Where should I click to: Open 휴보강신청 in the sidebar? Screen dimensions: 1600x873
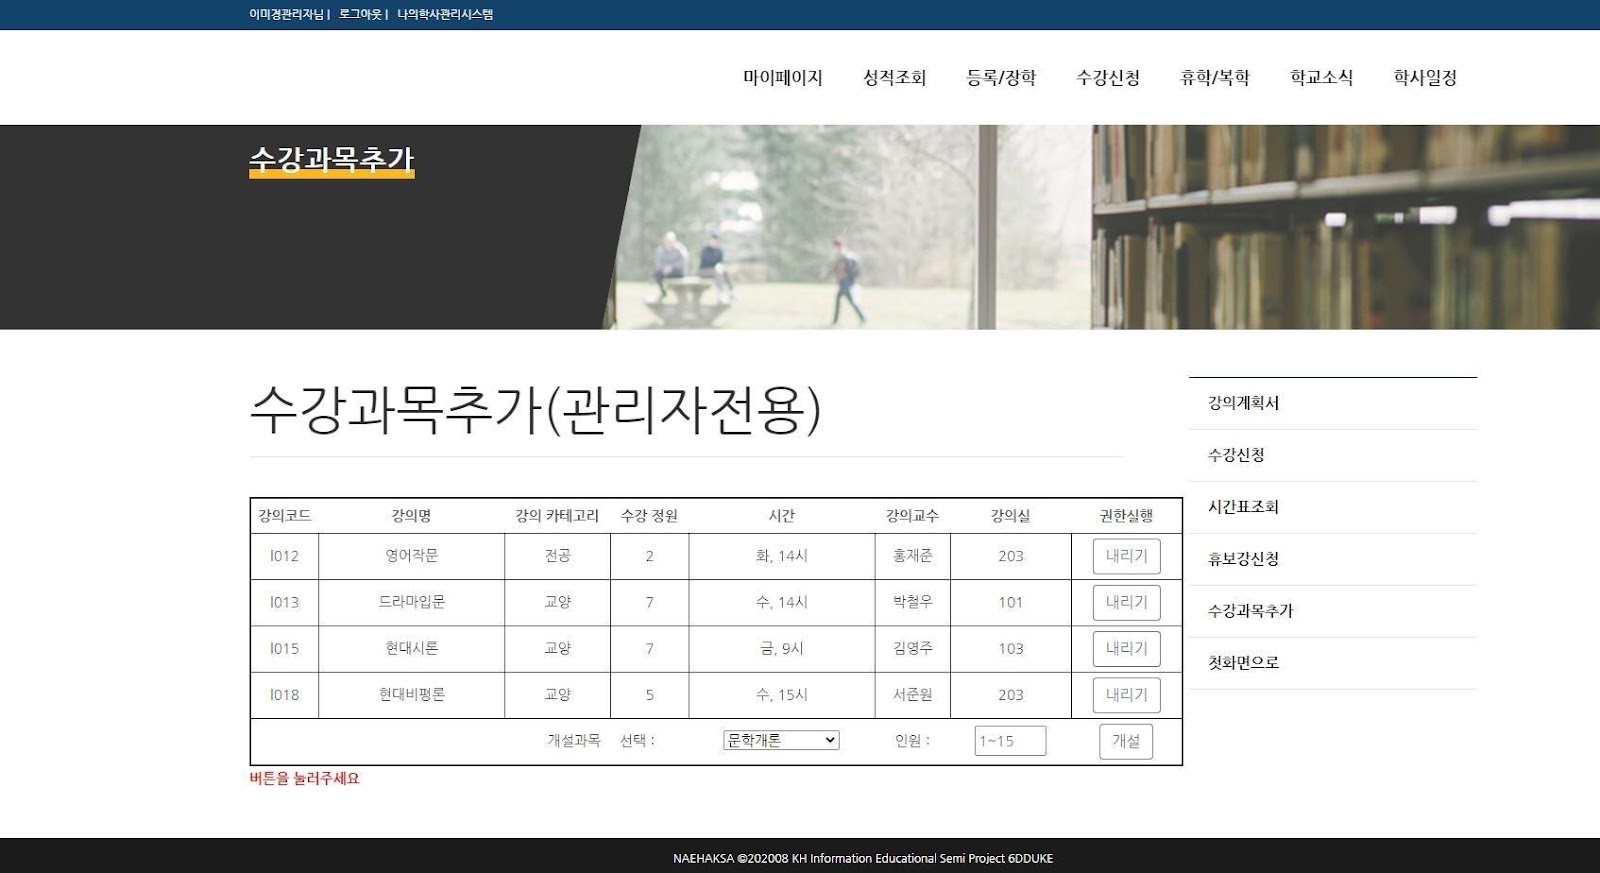click(x=1332, y=559)
